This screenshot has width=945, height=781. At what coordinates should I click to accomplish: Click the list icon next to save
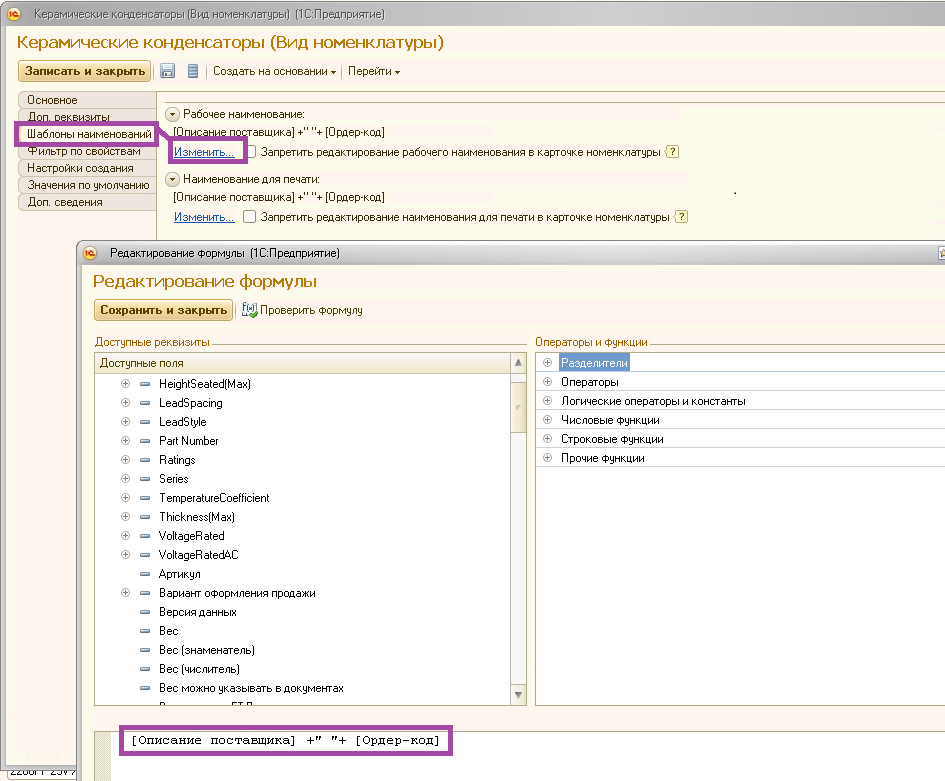(193, 71)
